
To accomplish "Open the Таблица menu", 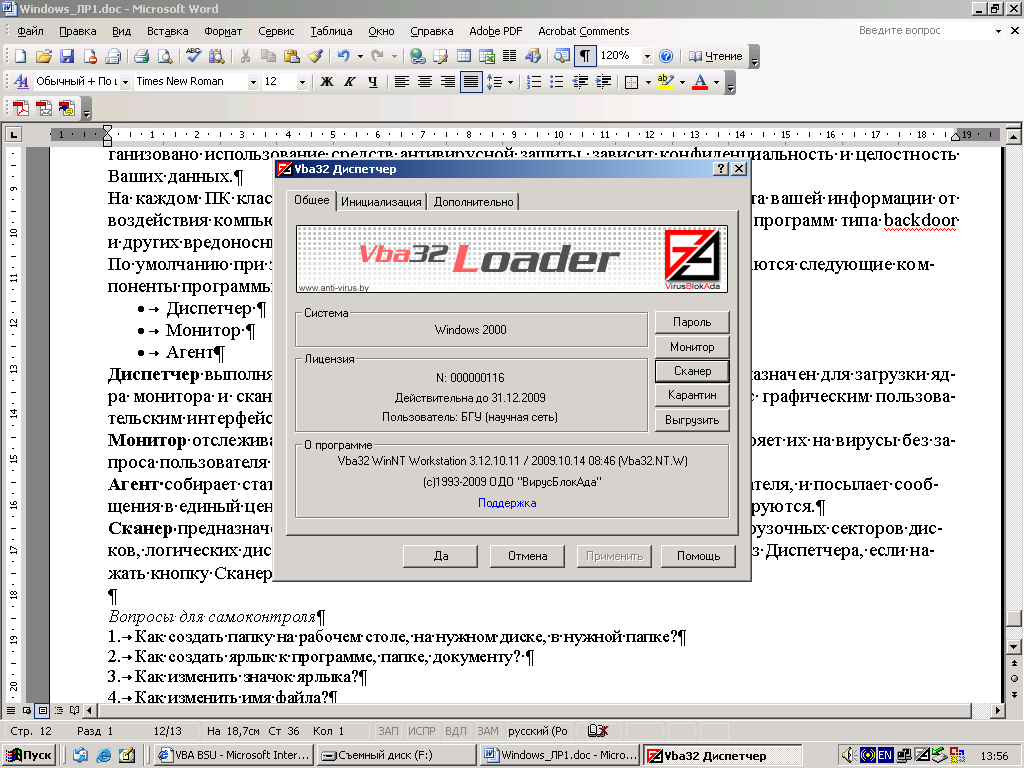I will 331,31.
